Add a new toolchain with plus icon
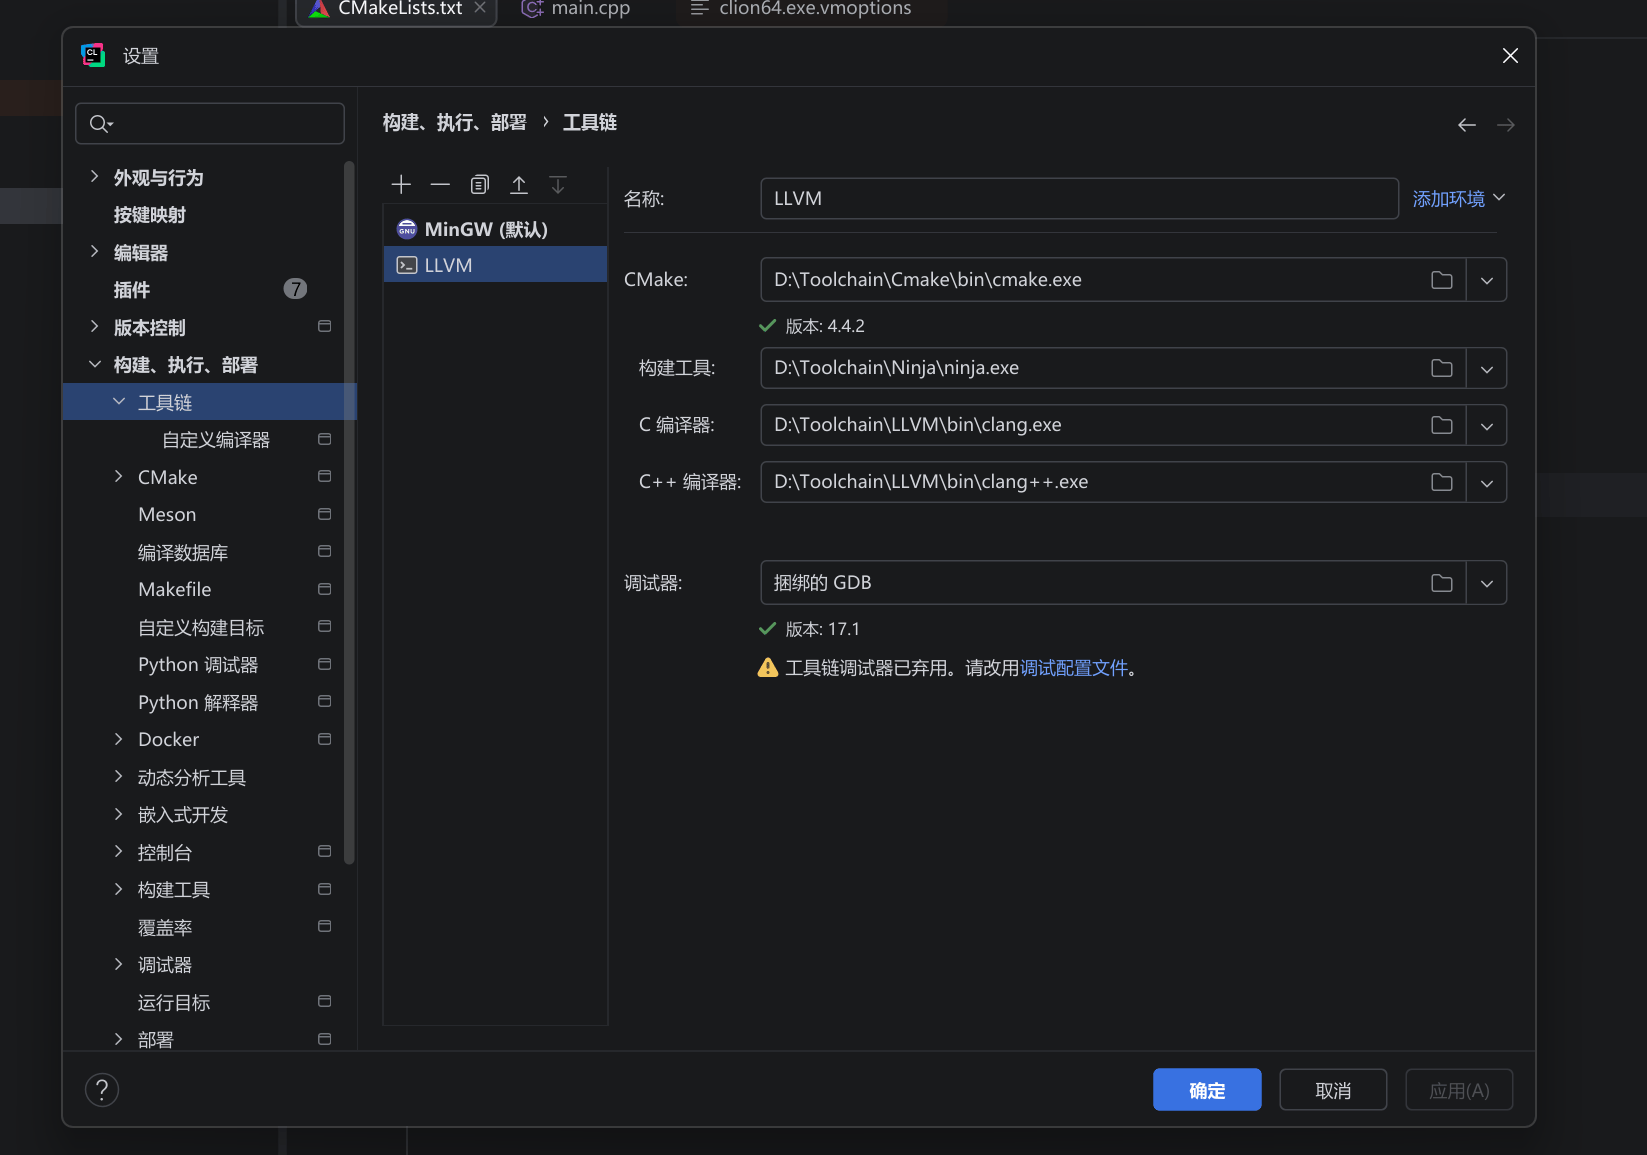1647x1155 pixels. (x=401, y=185)
